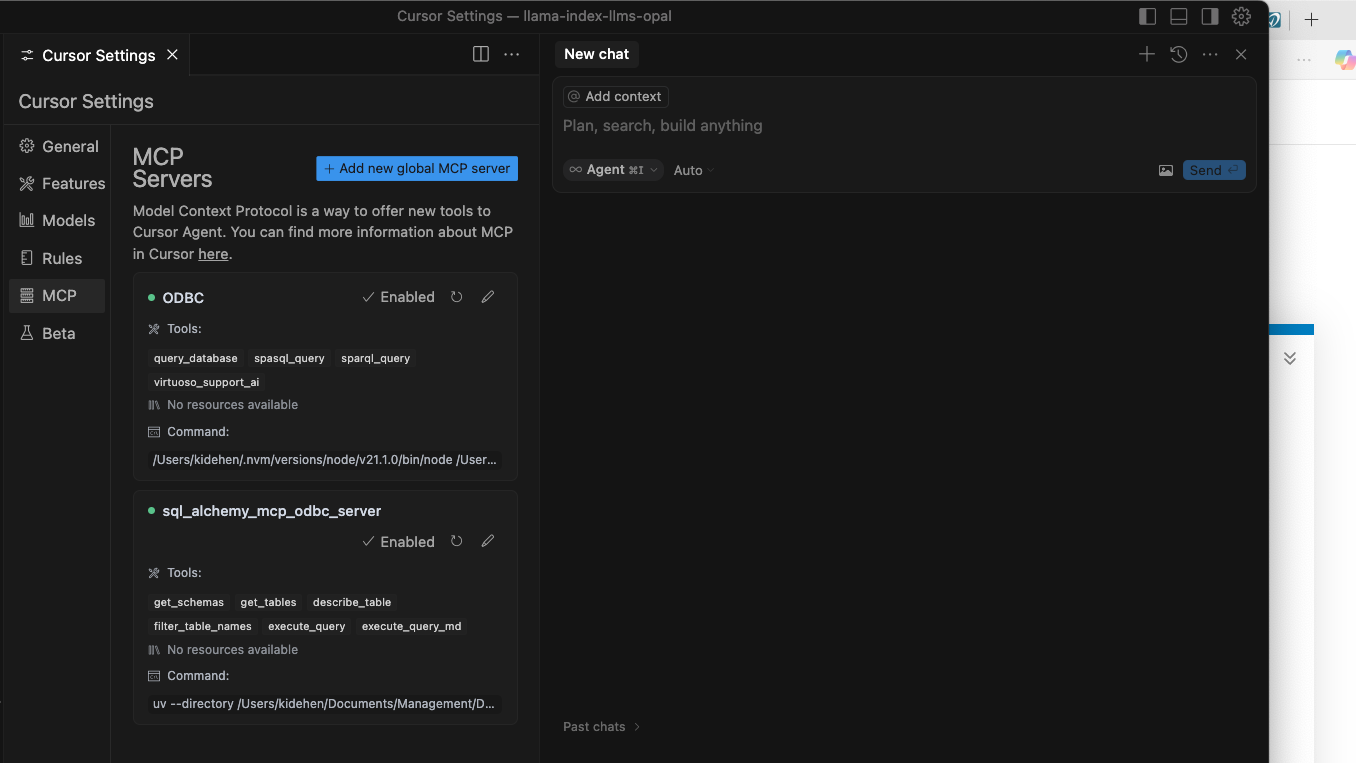Click the describe_table tool tag

click(x=352, y=602)
